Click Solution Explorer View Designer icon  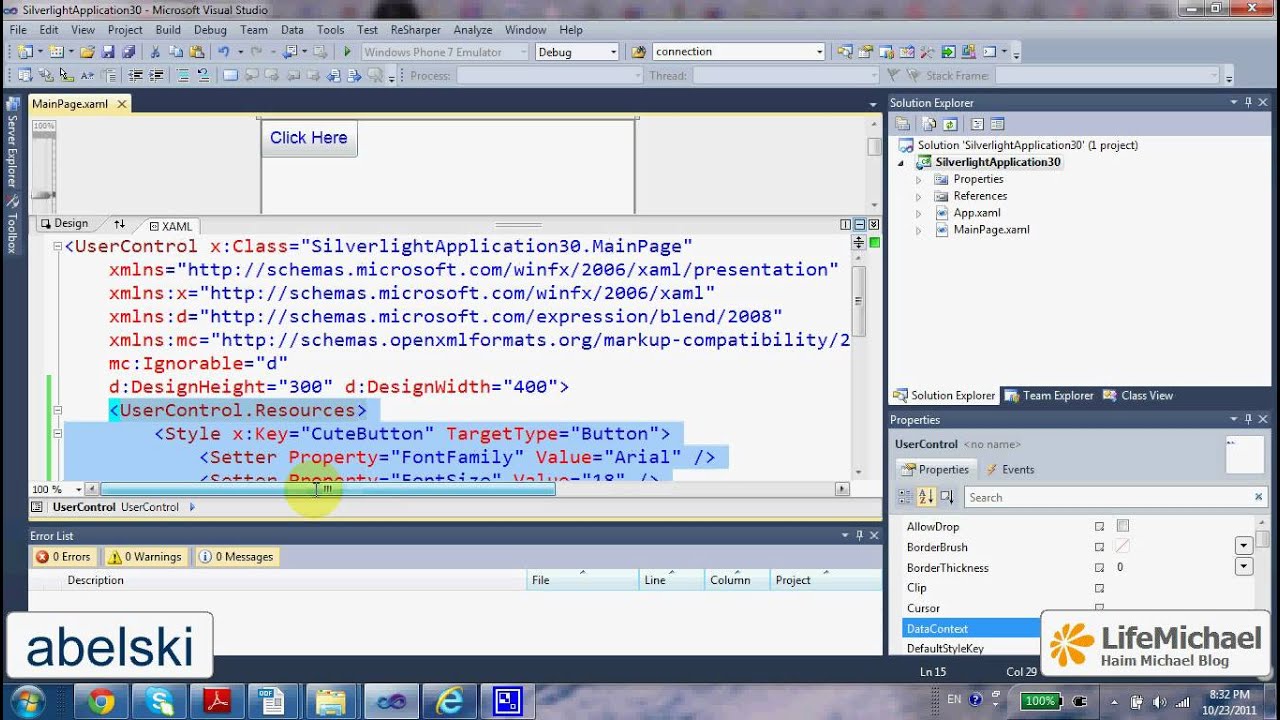(998, 124)
